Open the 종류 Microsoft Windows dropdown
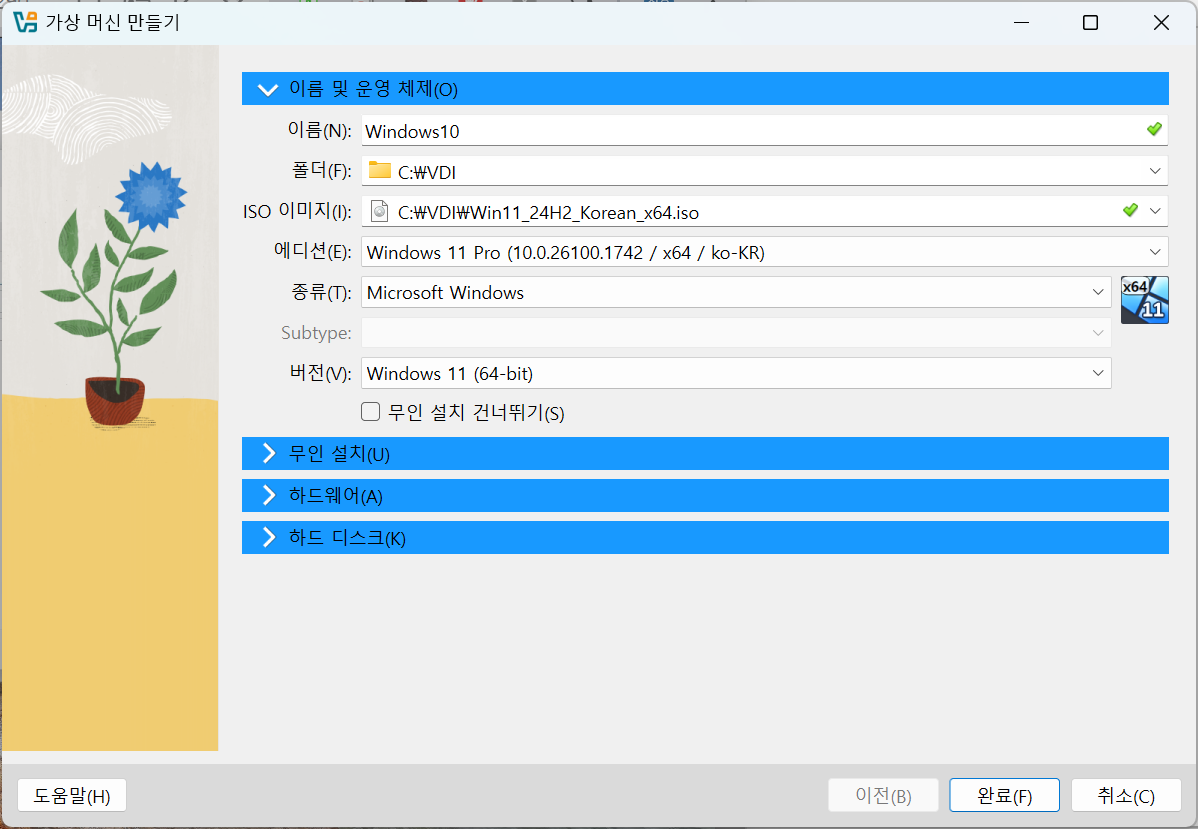Screen dimensions: 1198x829 click(x=737, y=293)
